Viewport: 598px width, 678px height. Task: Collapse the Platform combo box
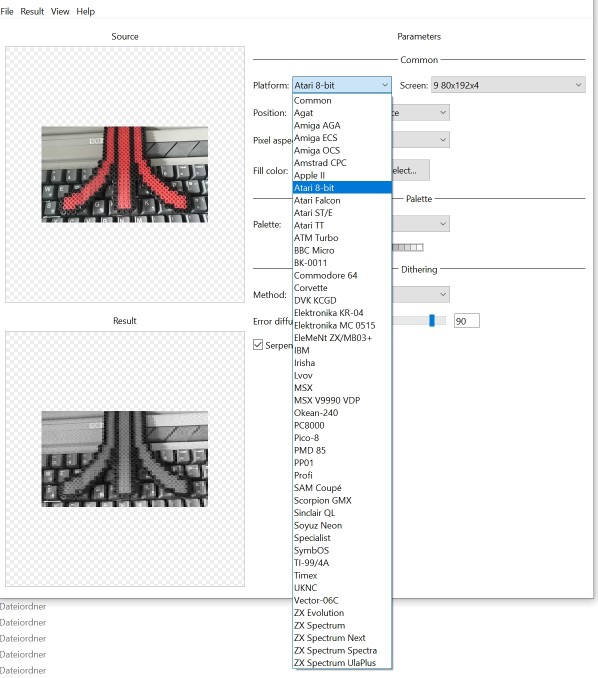point(342,85)
